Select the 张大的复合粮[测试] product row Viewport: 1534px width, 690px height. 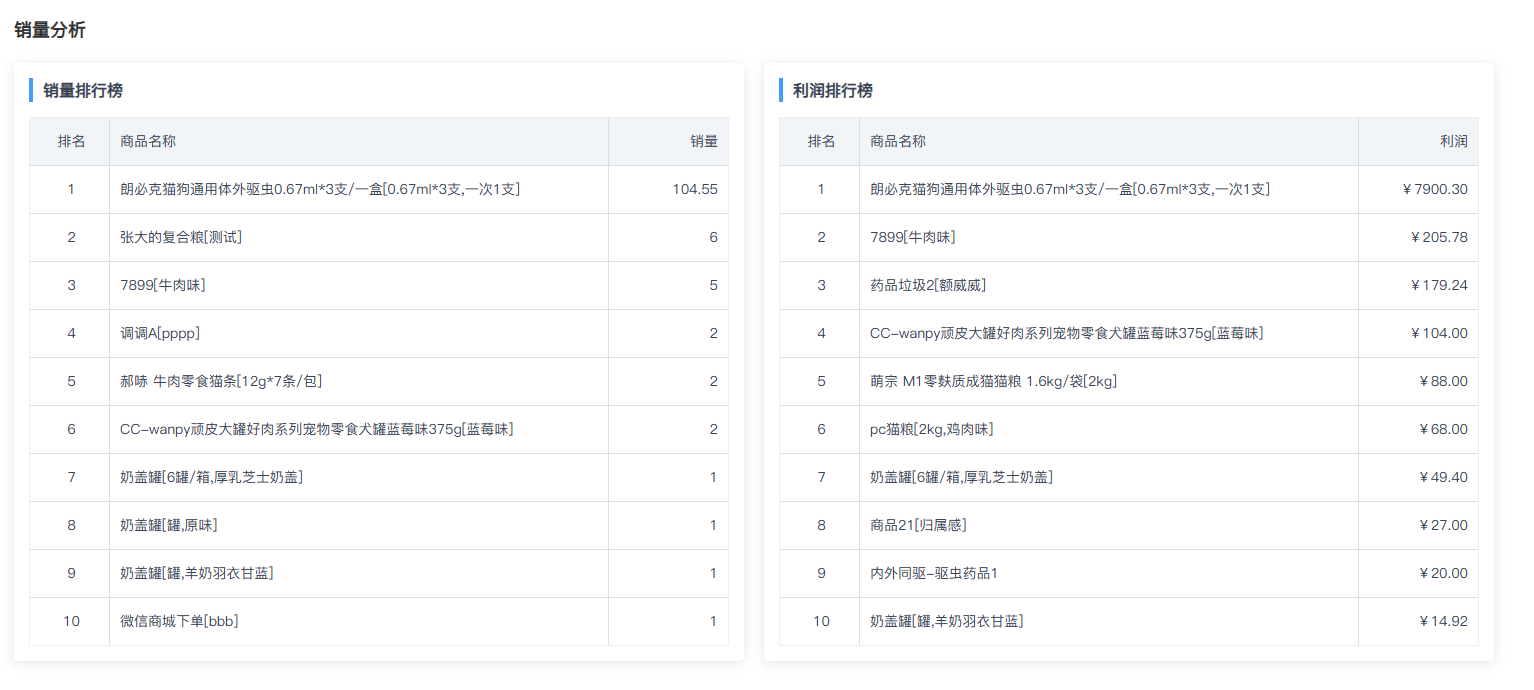pyautogui.click(x=181, y=238)
